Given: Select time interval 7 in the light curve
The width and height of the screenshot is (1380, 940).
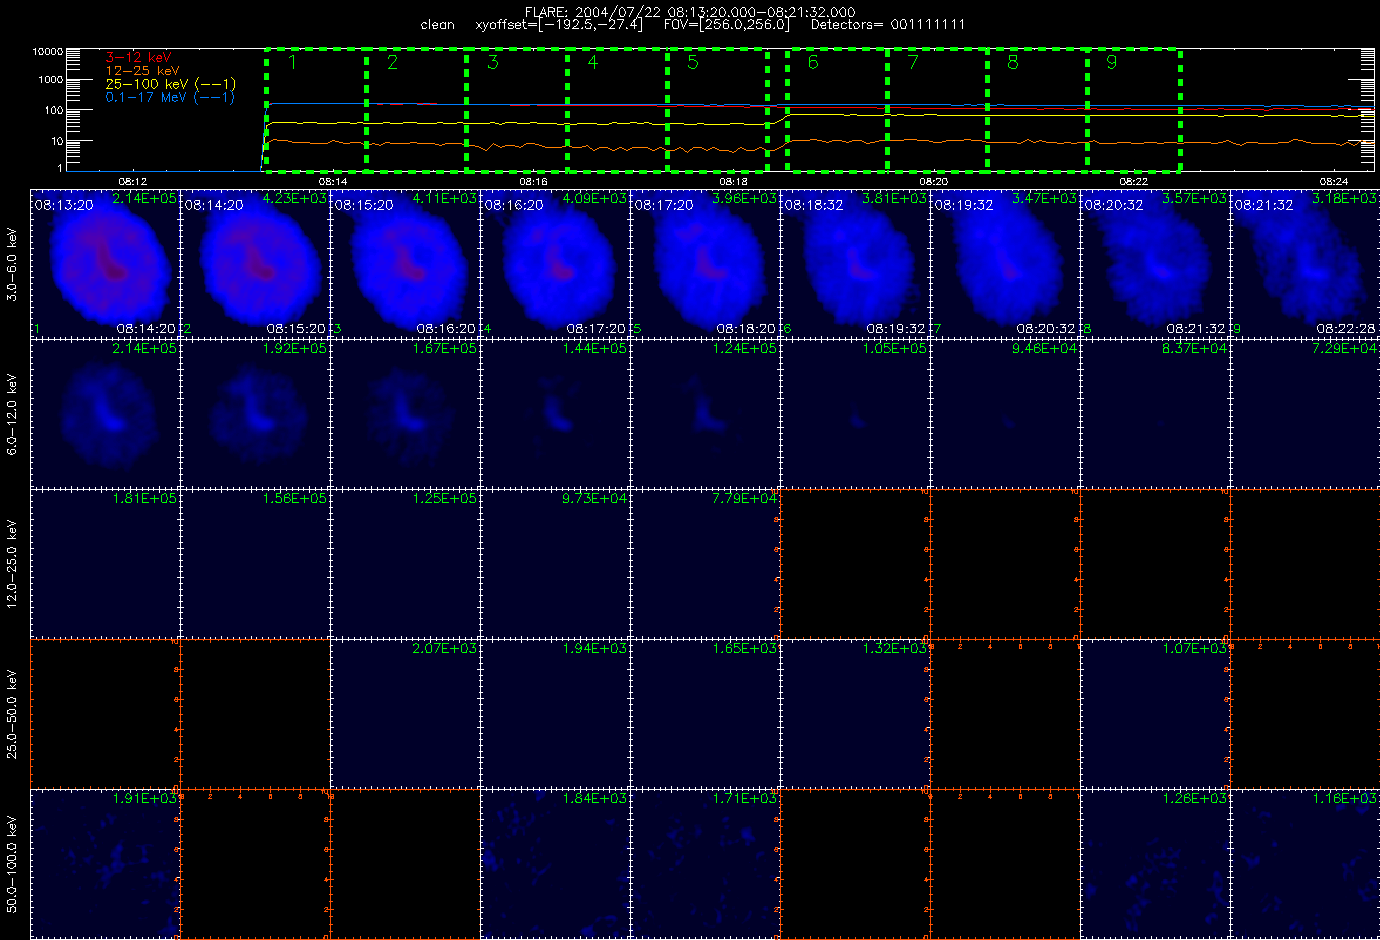Looking at the screenshot, I should point(937,110).
